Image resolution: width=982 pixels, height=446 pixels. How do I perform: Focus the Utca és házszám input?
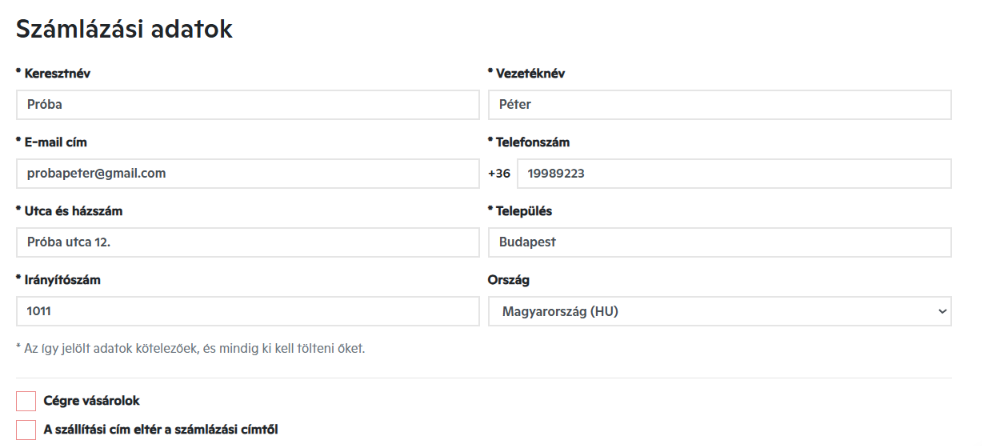pos(247,242)
